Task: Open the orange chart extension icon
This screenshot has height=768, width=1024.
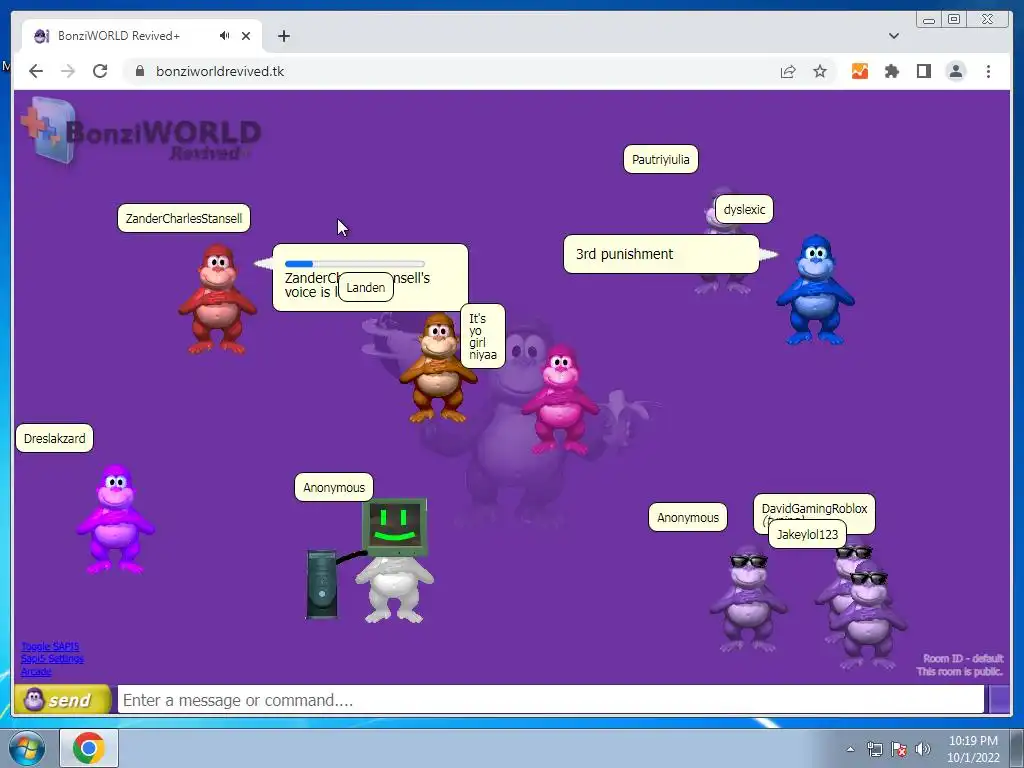Action: point(860,71)
